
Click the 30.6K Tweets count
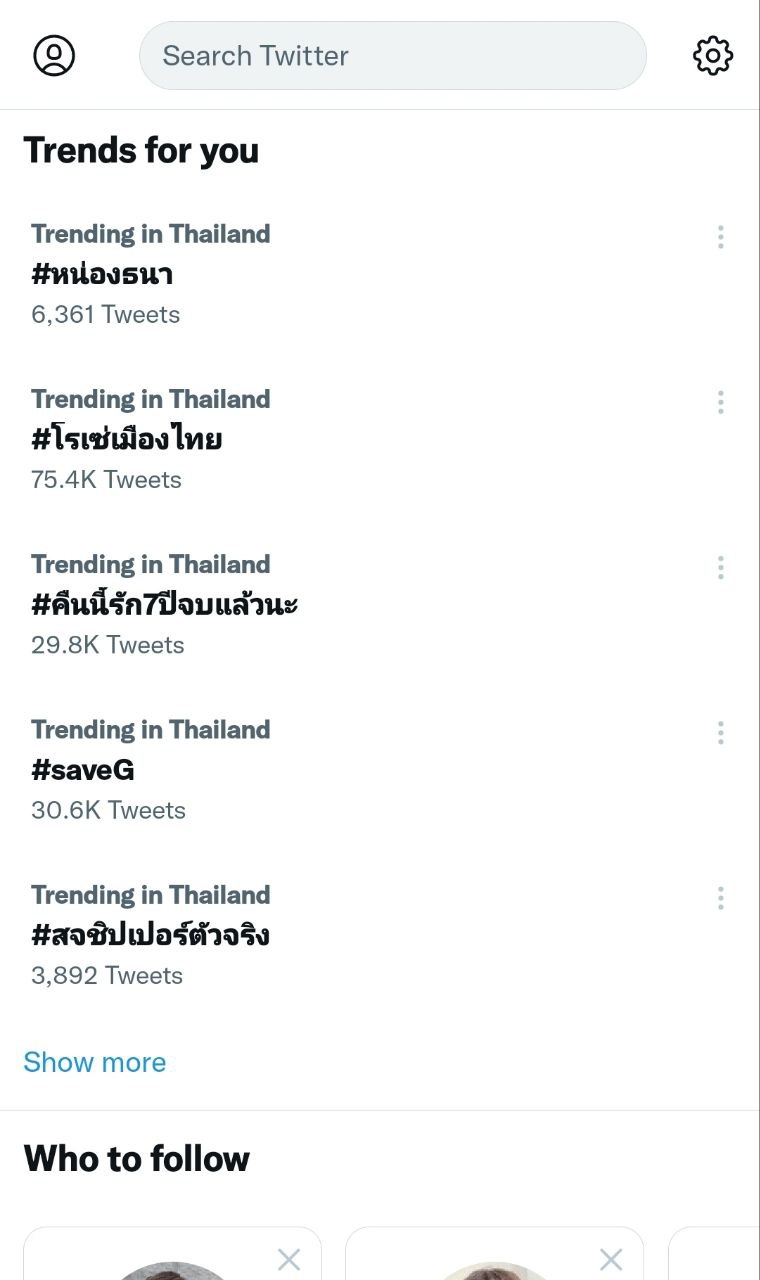click(108, 810)
